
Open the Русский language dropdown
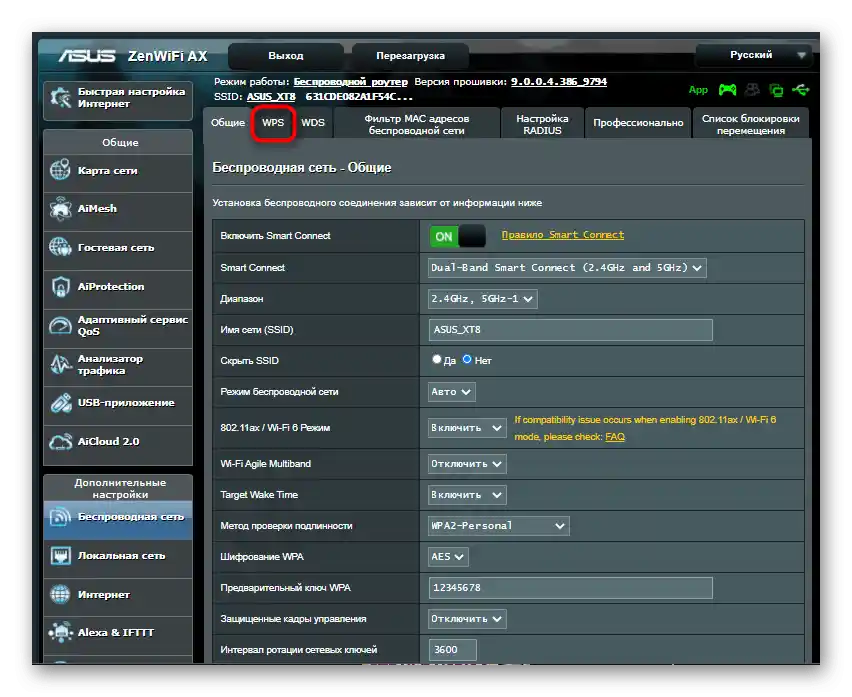(754, 55)
